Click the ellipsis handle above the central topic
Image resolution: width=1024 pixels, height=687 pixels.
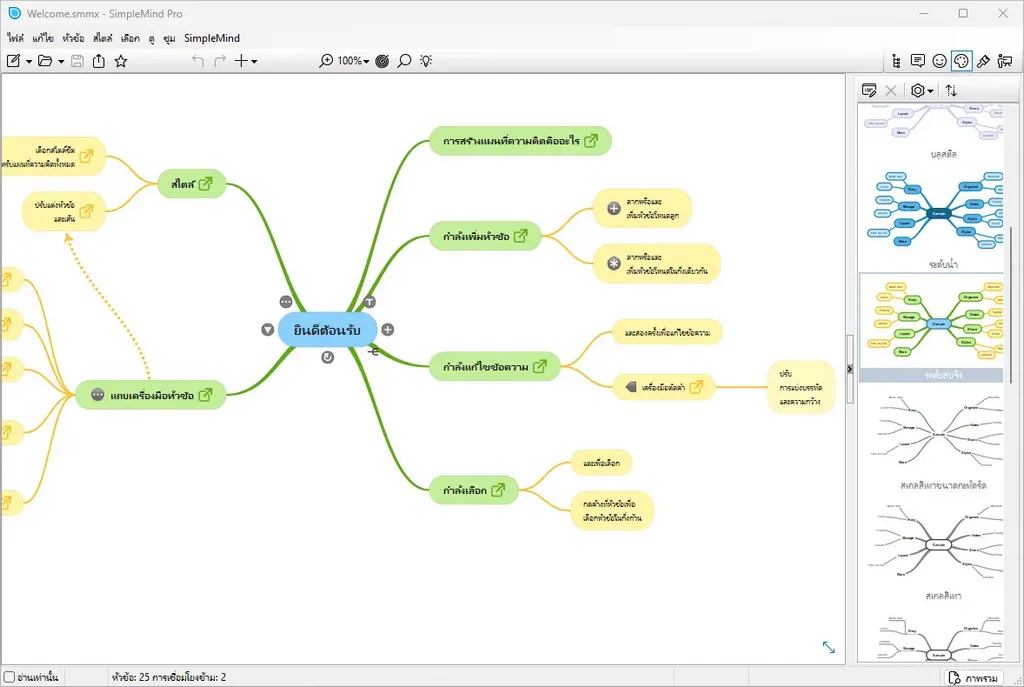pos(286,302)
